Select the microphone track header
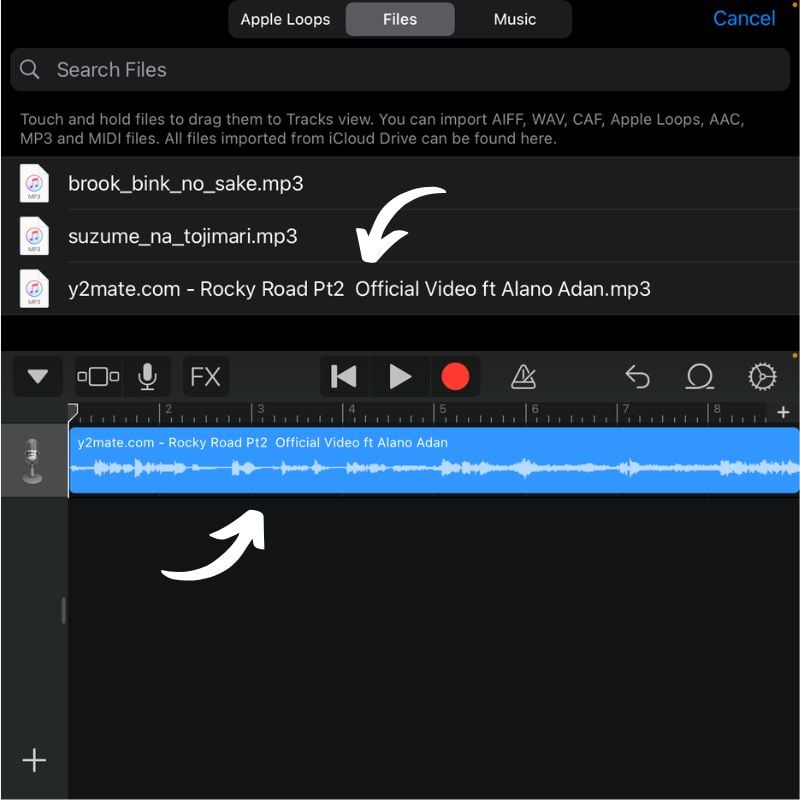 click(x=34, y=460)
